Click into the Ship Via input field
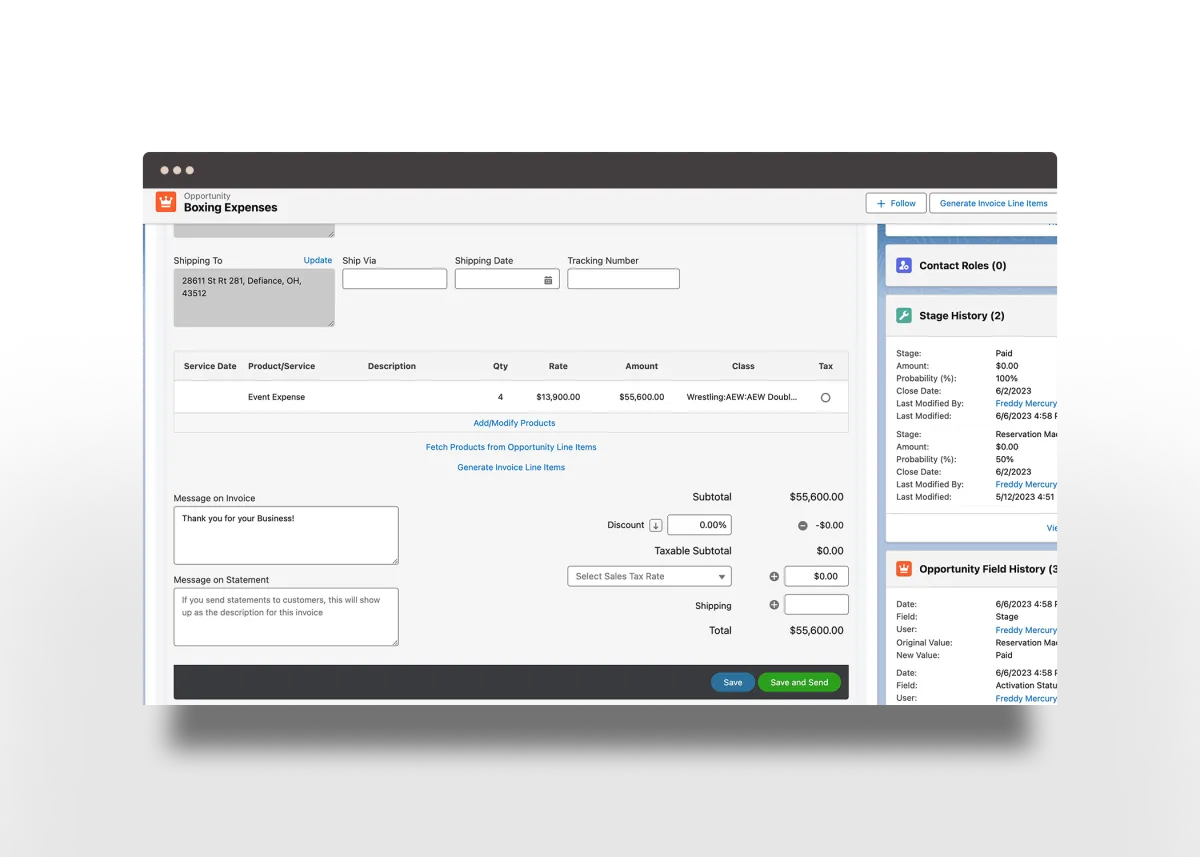The height and width of the screenshot is (857, 1200). pos(394,279)
